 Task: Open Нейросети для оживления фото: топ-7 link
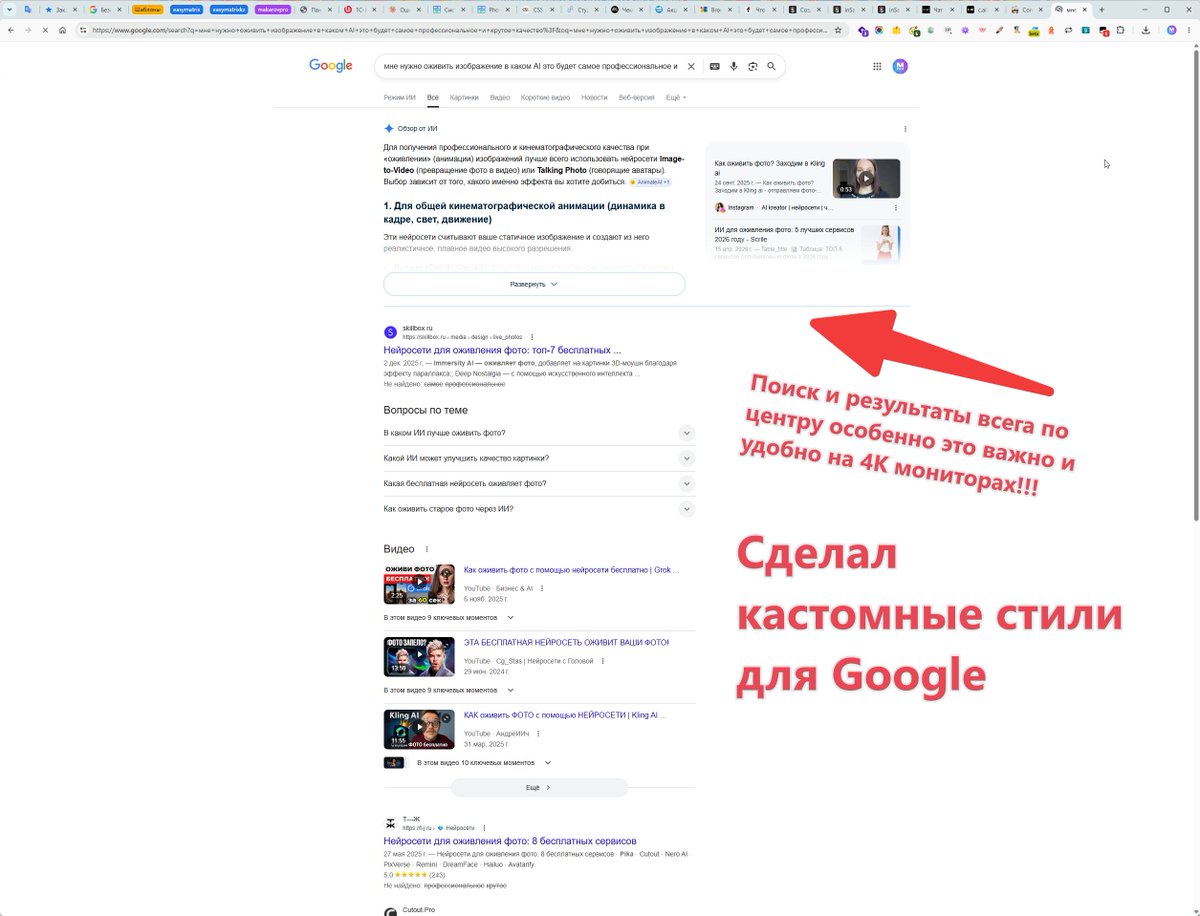pos(502,350)
